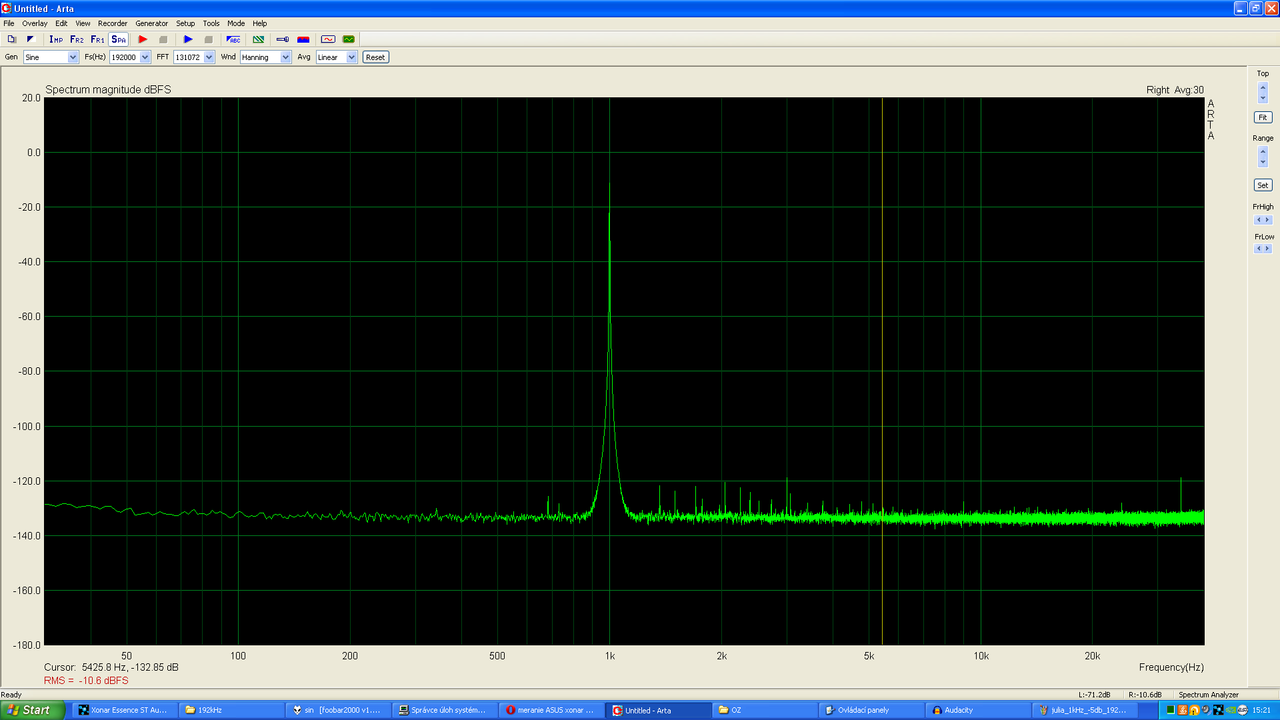This screenshot has height=720, width=1280.
Task: Click the black-white flag toolbar icon
Action: (x=30, y=39)
